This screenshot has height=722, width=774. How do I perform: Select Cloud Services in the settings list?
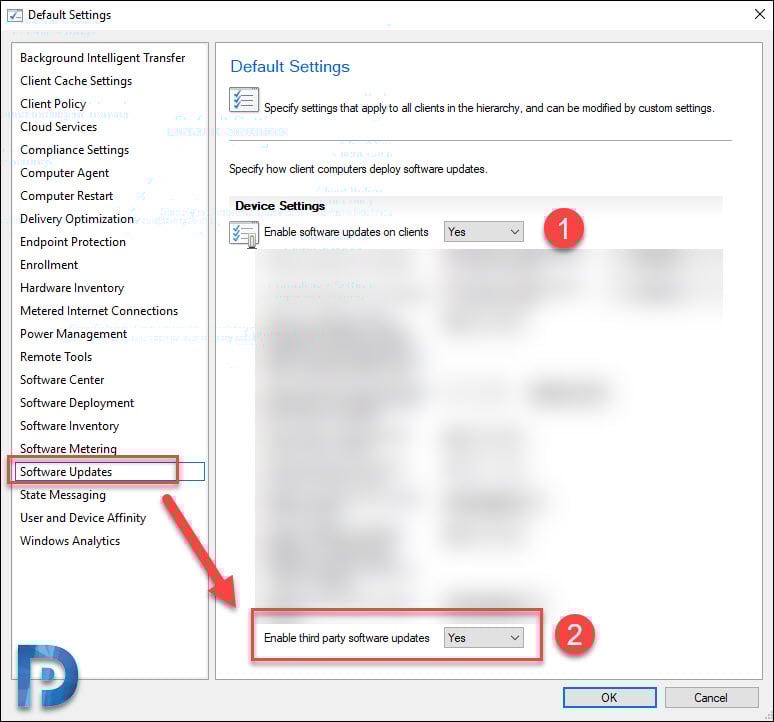click(59, 127)
